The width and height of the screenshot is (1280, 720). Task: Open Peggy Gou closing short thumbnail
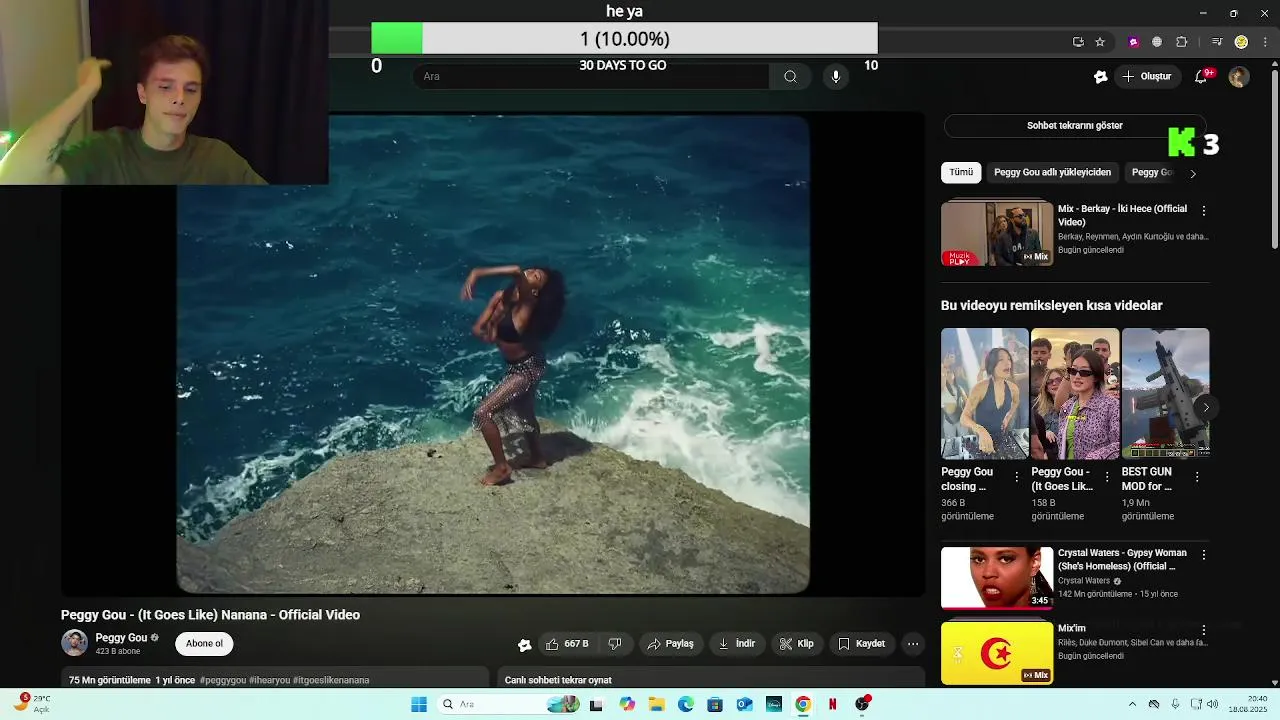pos(985,393)
